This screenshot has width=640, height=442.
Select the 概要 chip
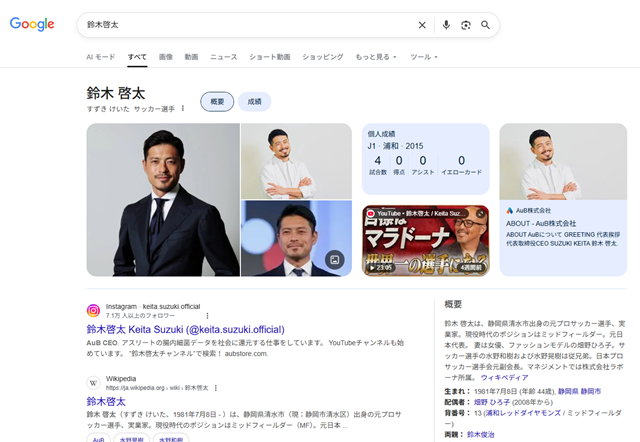pos(217,102)
